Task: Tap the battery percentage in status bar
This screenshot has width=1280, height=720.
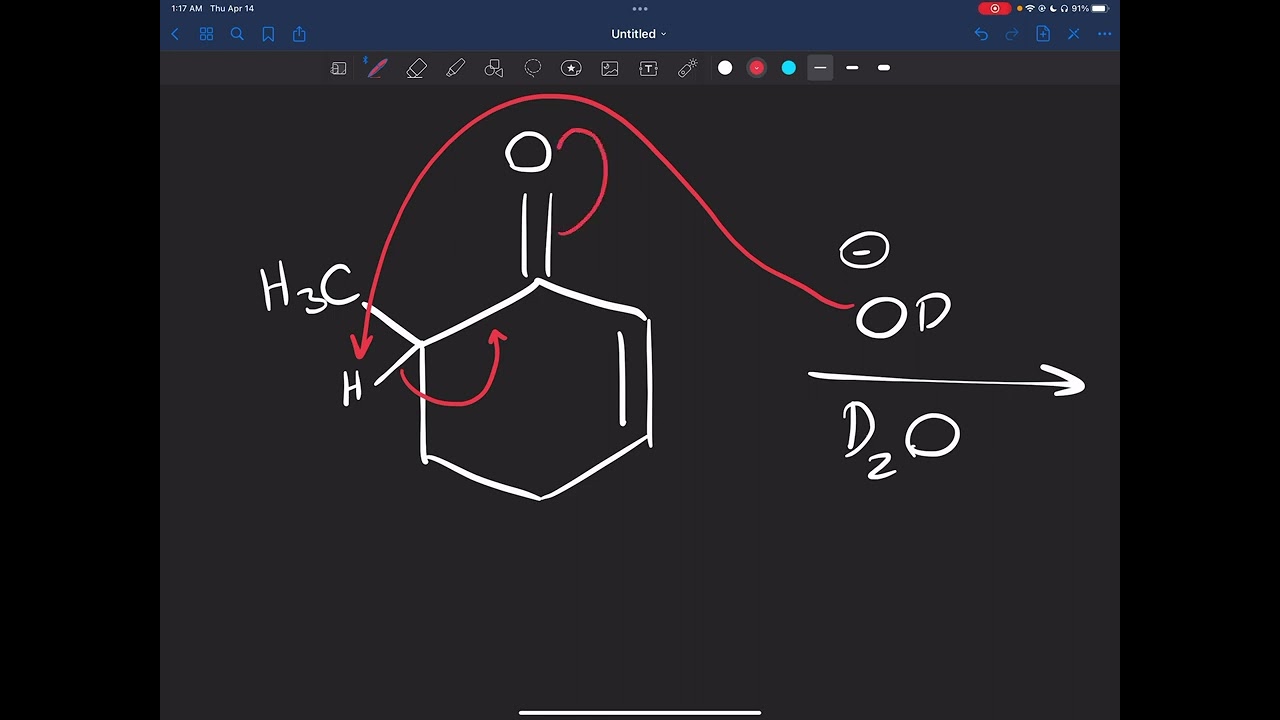Action: click(x=1080, y=8)
